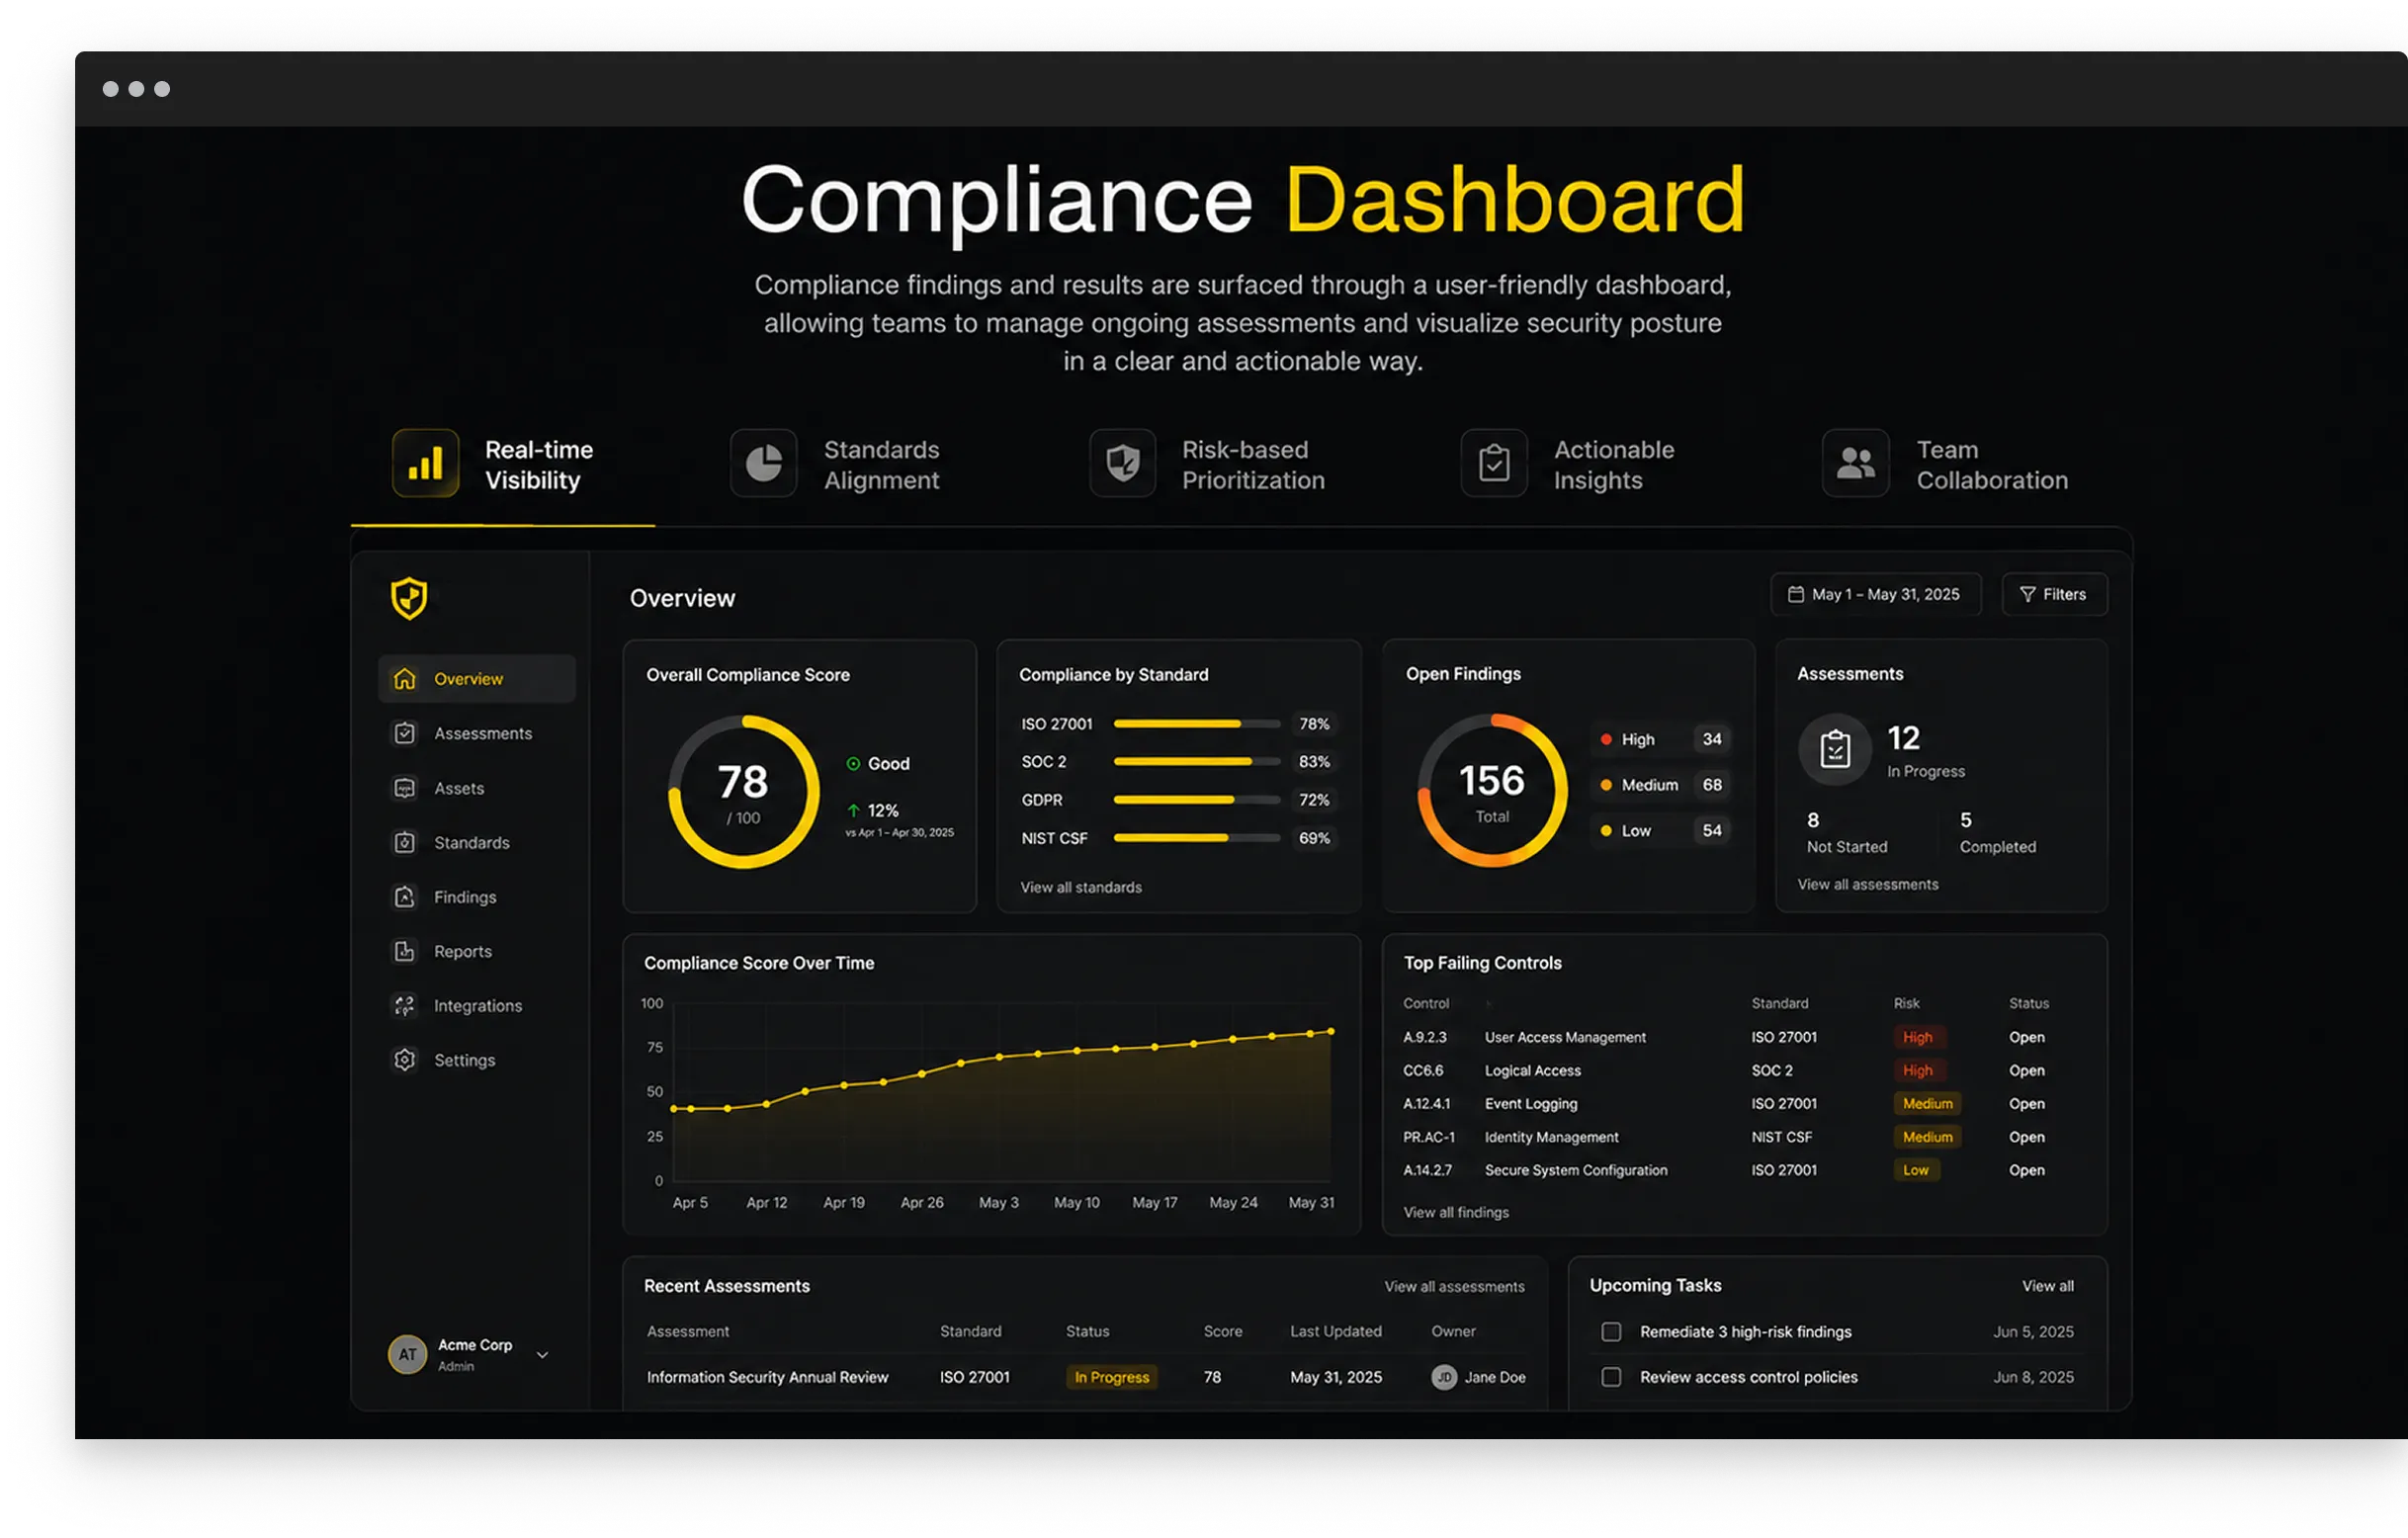The image size is (2408, 1538).
Task: Sort by the Last Updated column header
Action: coord(1335,1332)
